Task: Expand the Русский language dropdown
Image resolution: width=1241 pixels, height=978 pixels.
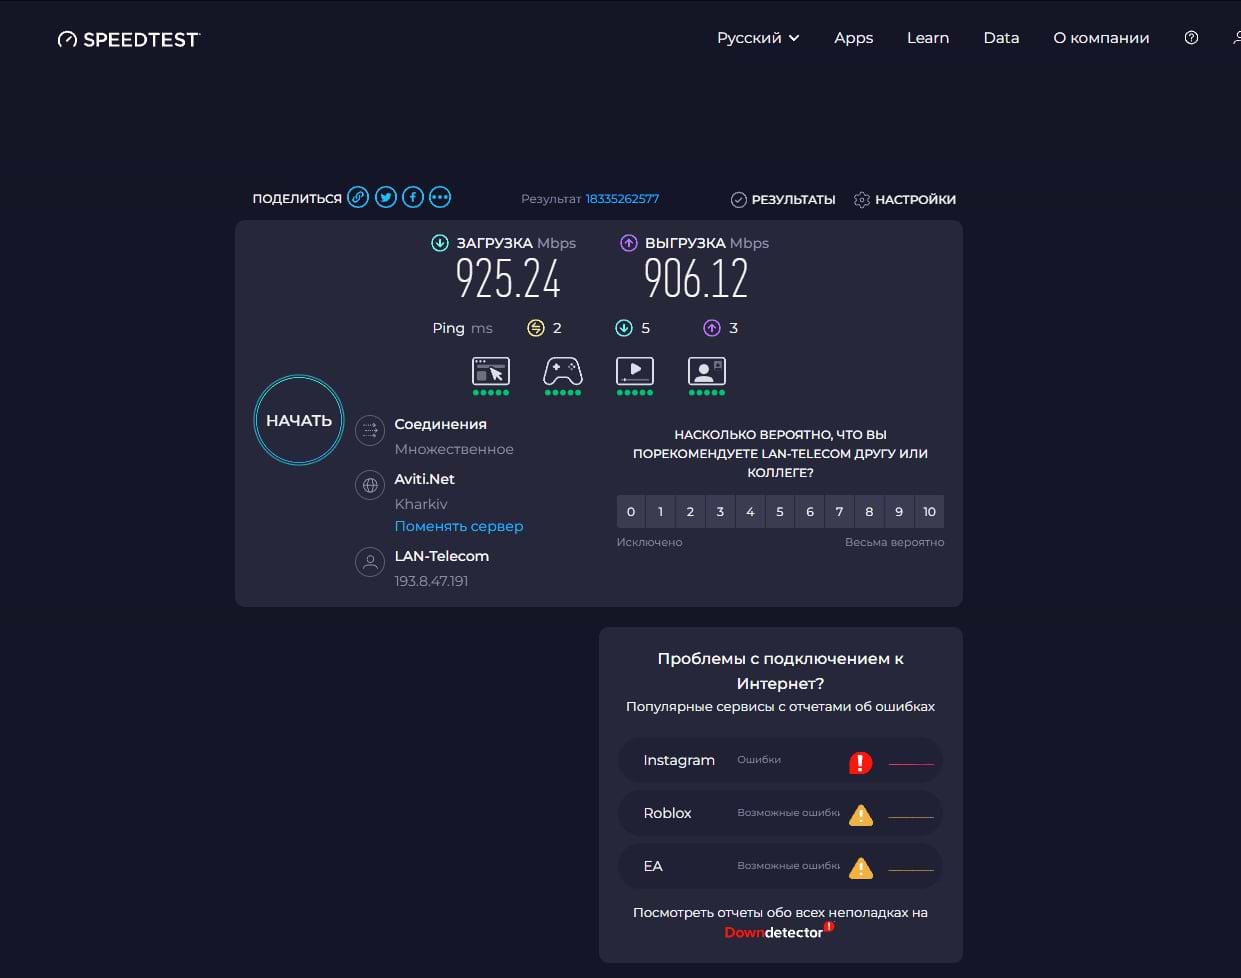Action: (758, 38)
